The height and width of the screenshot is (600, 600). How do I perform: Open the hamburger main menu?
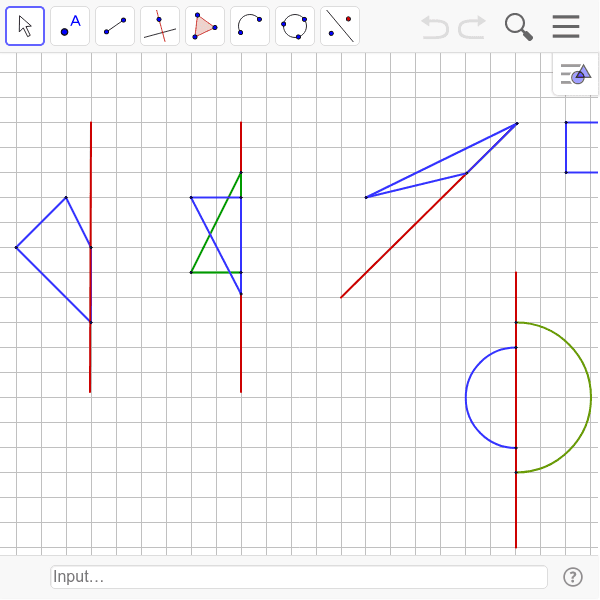[x=566, y=26]
